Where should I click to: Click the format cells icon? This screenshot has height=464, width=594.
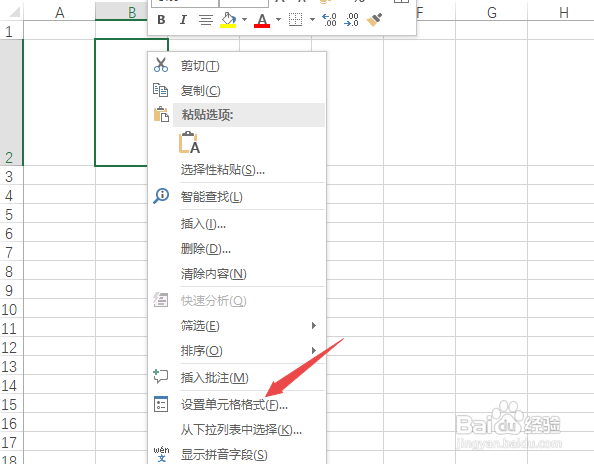(161, 404)
